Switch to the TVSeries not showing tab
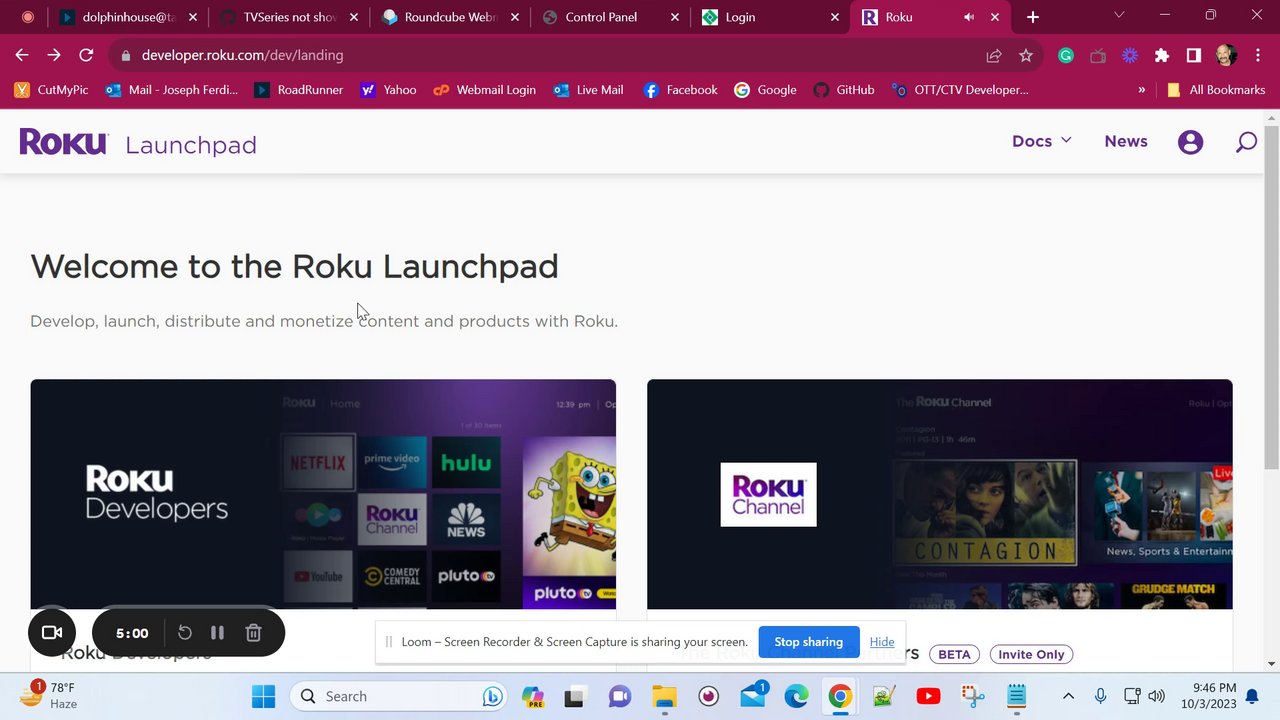 [290, 17]
